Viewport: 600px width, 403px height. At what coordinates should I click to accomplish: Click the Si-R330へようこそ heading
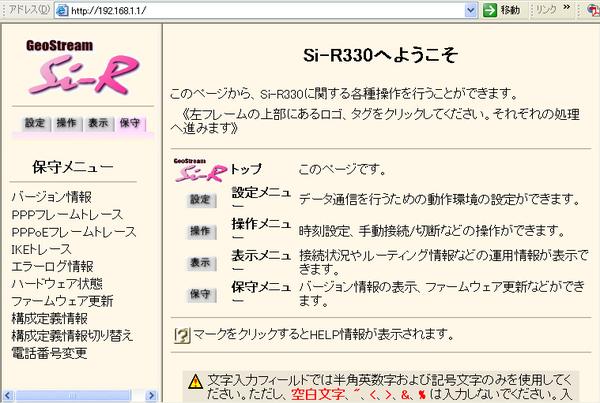[380, 55]
